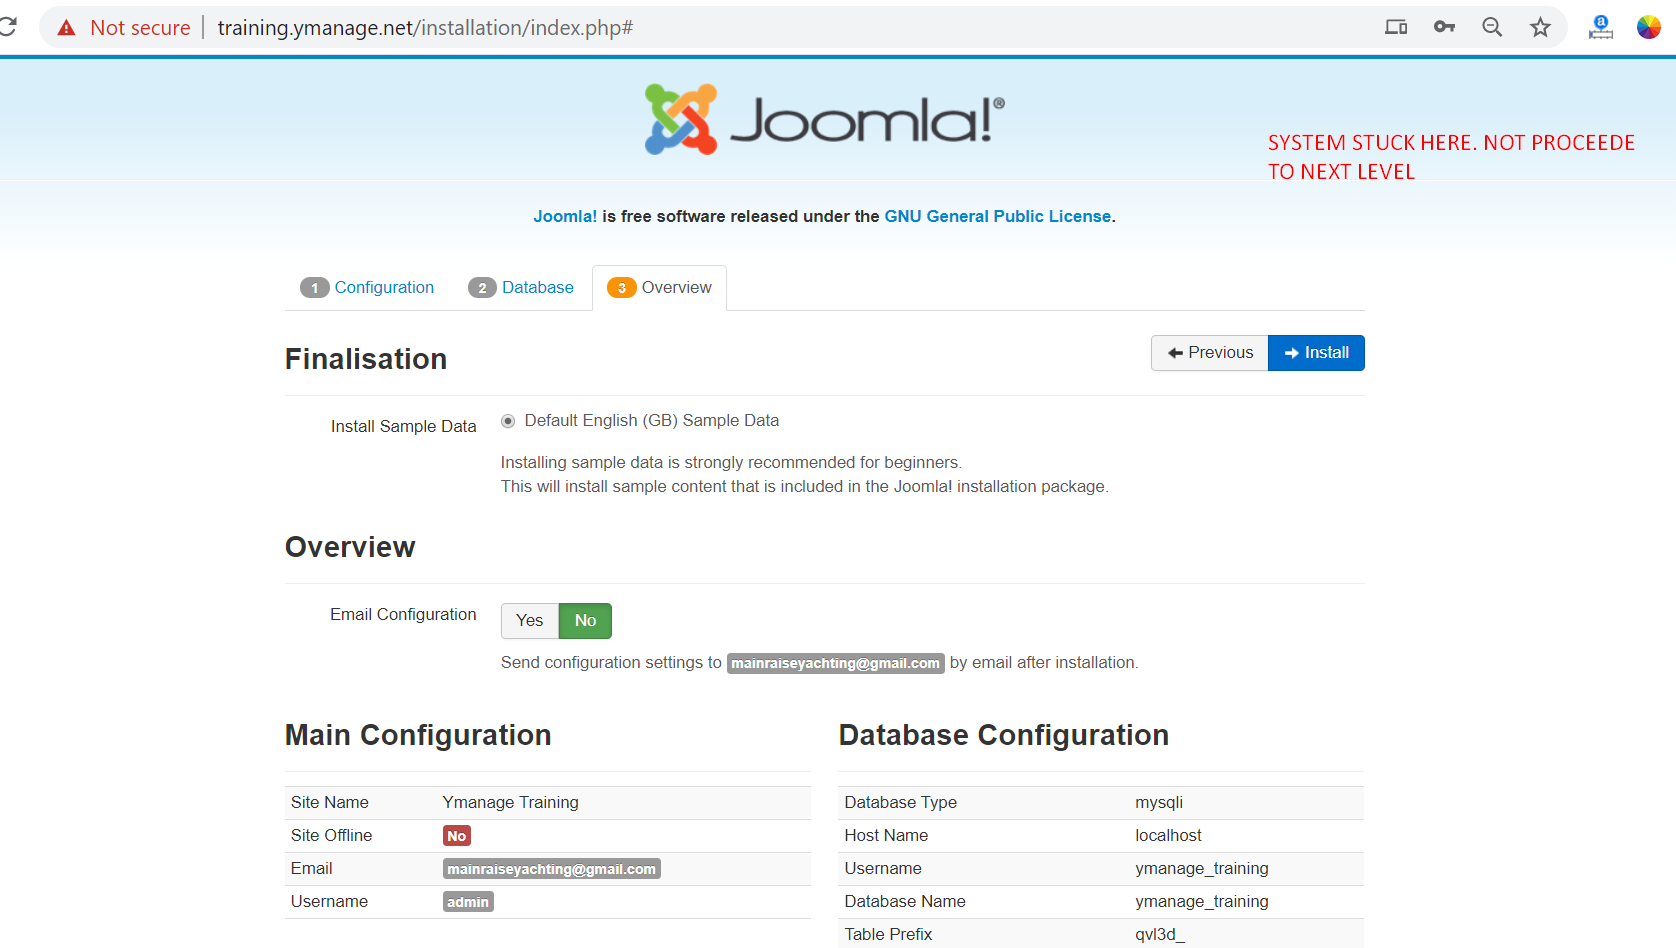
Task: Click the qvl3d_ table prefix value
Action: 1160,934
